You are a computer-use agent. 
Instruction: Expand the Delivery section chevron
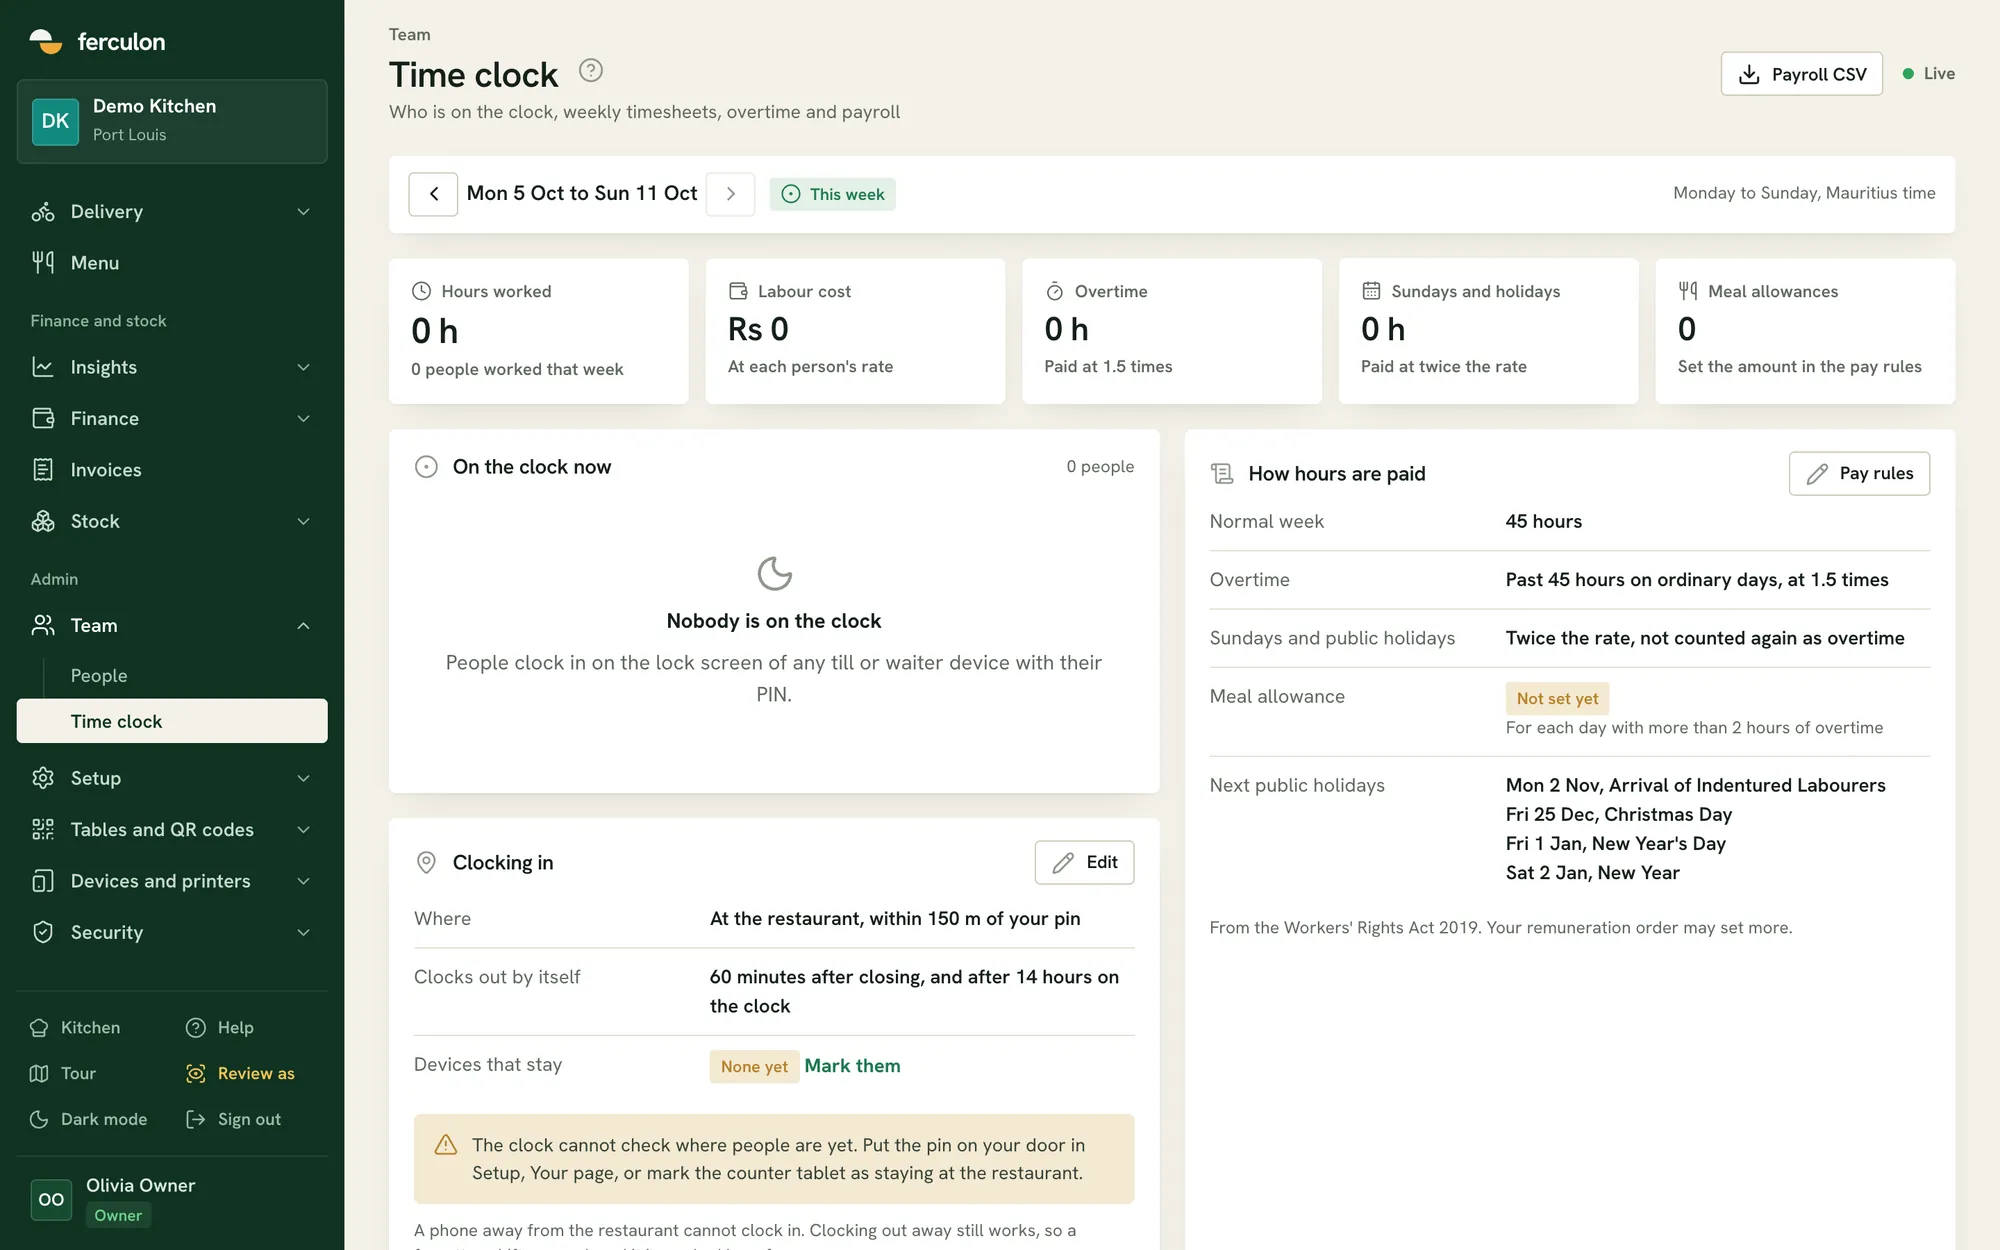coord(303,212)
